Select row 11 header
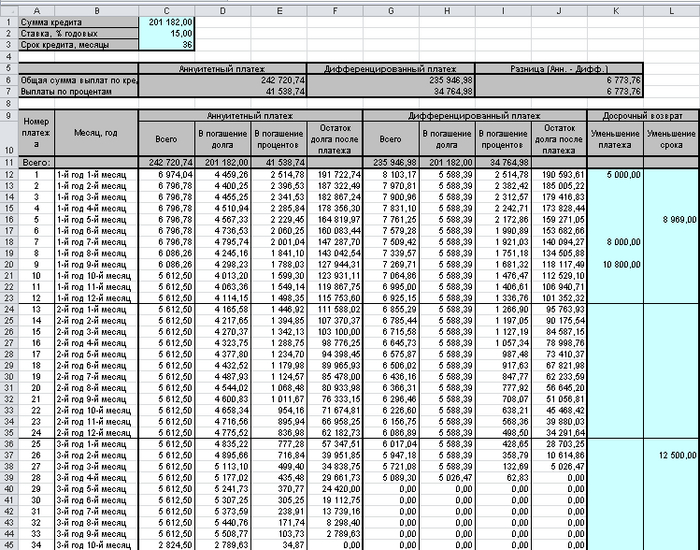 tap(7, 161)
